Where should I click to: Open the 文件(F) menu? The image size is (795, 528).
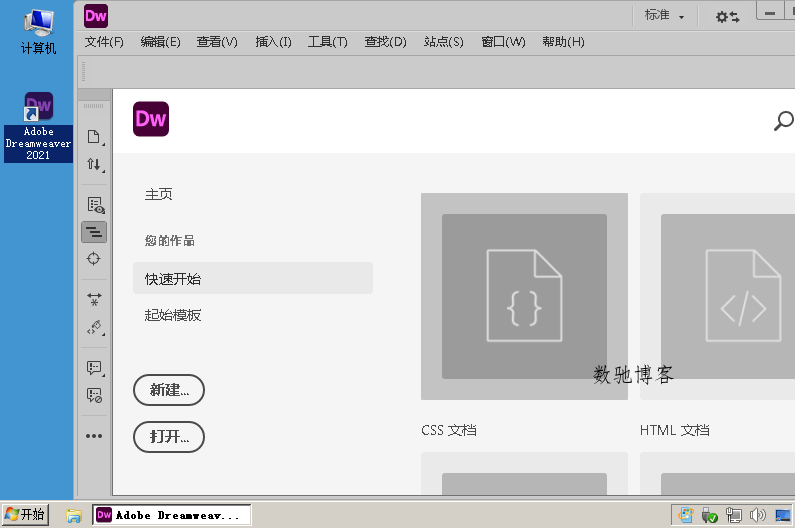[104, 42]
